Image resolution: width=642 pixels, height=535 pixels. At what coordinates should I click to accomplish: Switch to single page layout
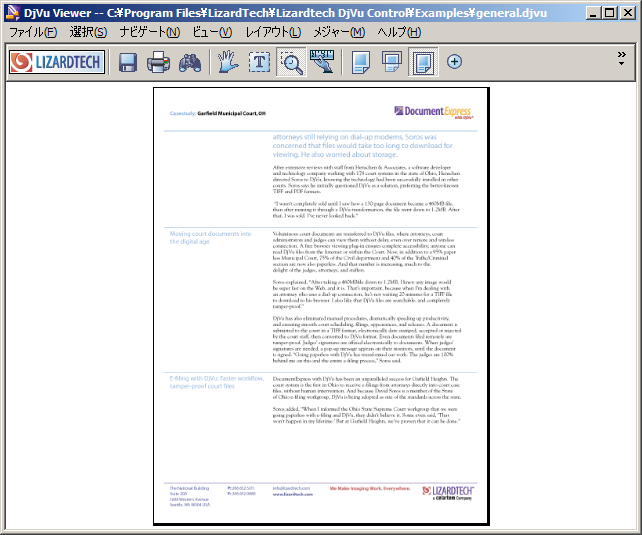click(361, 62)
